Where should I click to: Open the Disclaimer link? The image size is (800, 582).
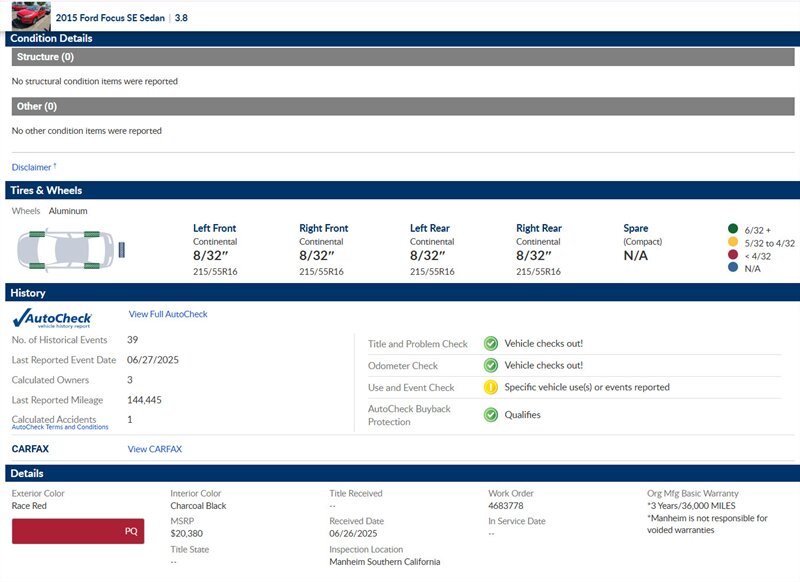[x=33, y=167]
